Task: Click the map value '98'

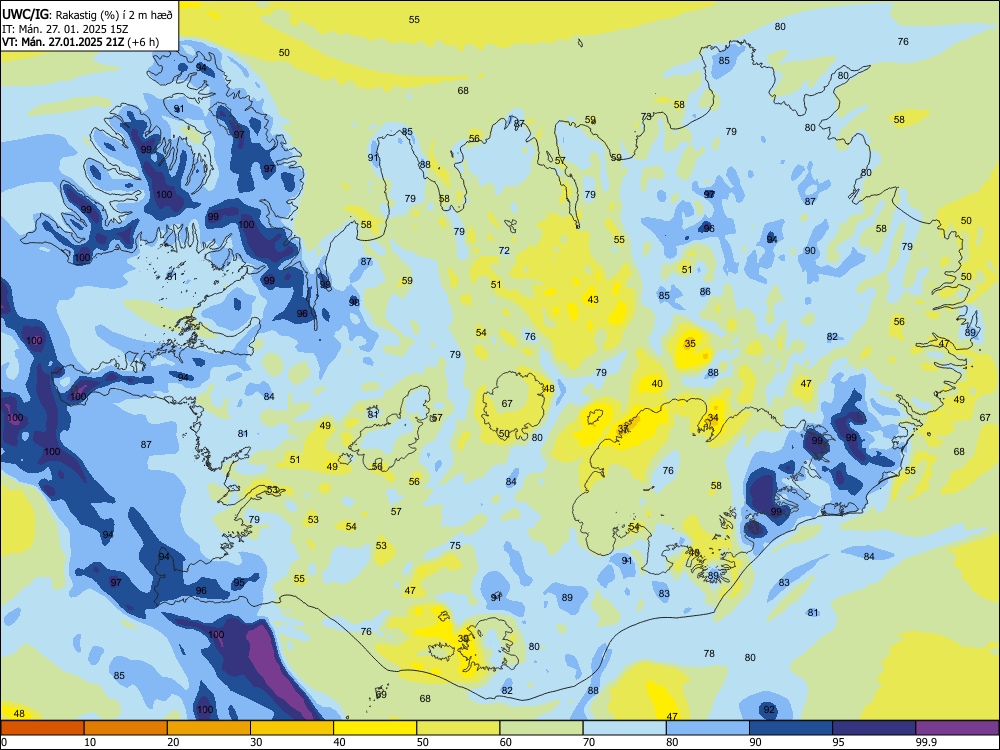Action: pos(354,302)
